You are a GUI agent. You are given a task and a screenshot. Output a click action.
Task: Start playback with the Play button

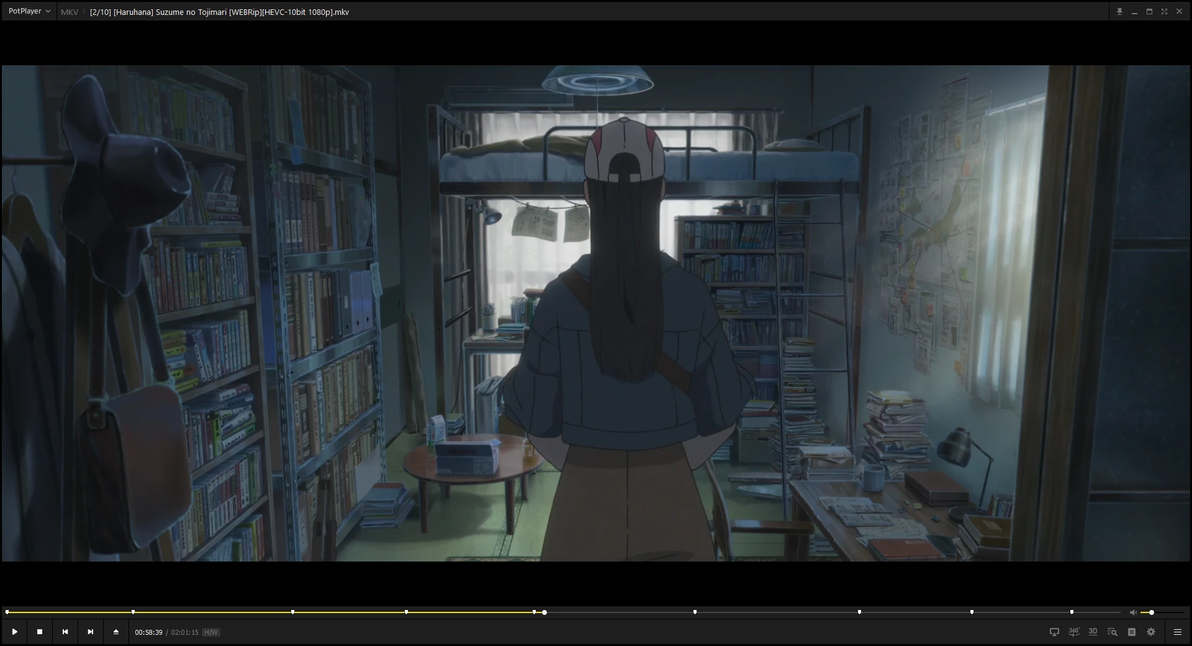pyautogui.click(x=14, y=632)
